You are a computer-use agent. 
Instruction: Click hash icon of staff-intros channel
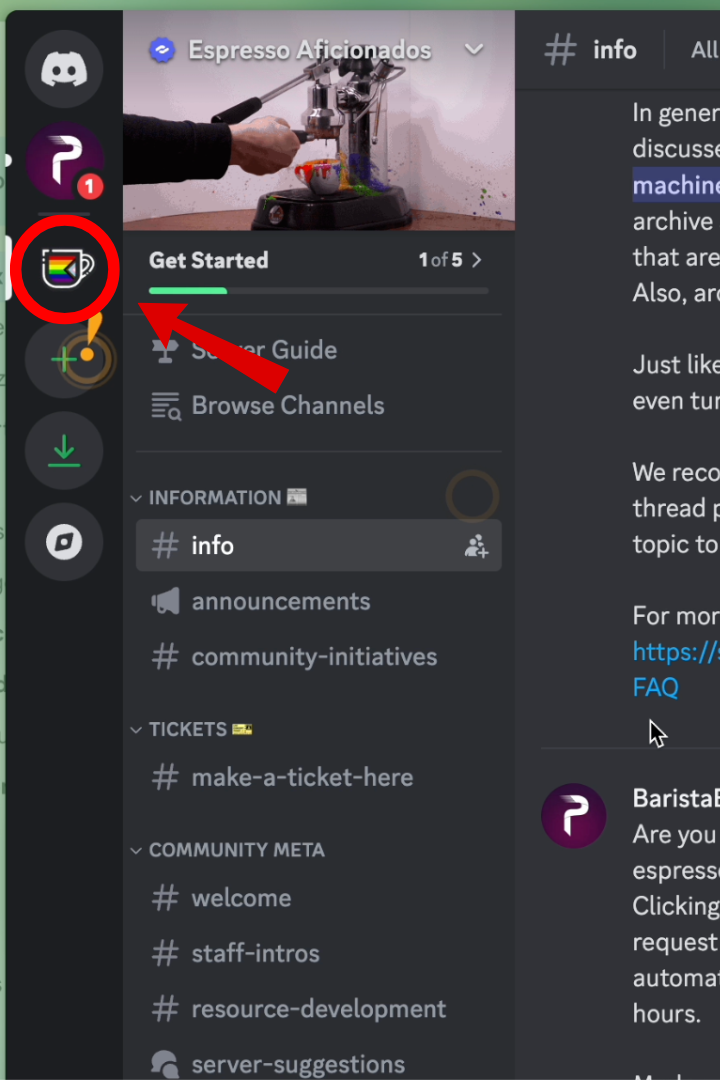coord(165,954)
